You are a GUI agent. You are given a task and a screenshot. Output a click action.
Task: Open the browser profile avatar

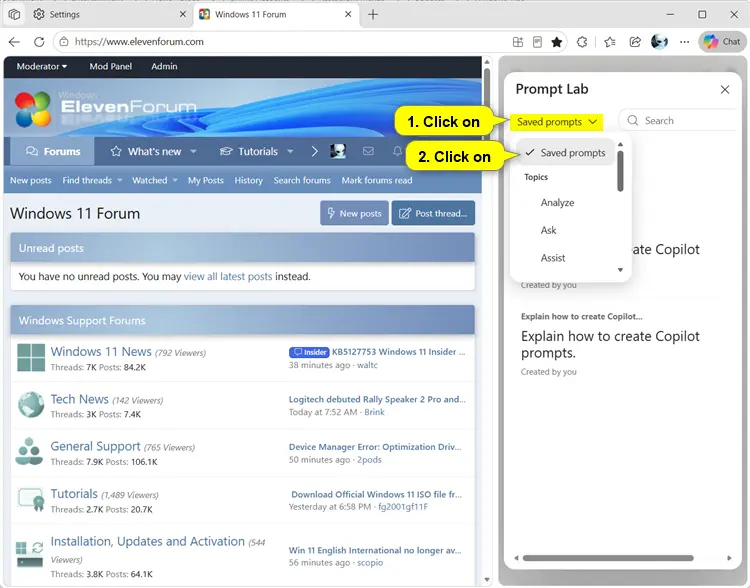[x=660, y=42]
